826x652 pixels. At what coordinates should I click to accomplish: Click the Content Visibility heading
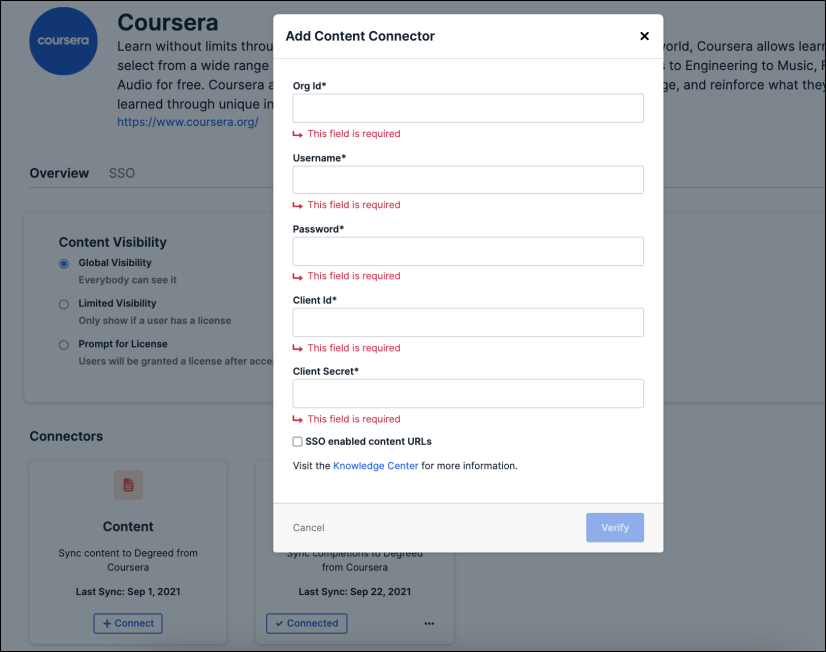(113, 242)
